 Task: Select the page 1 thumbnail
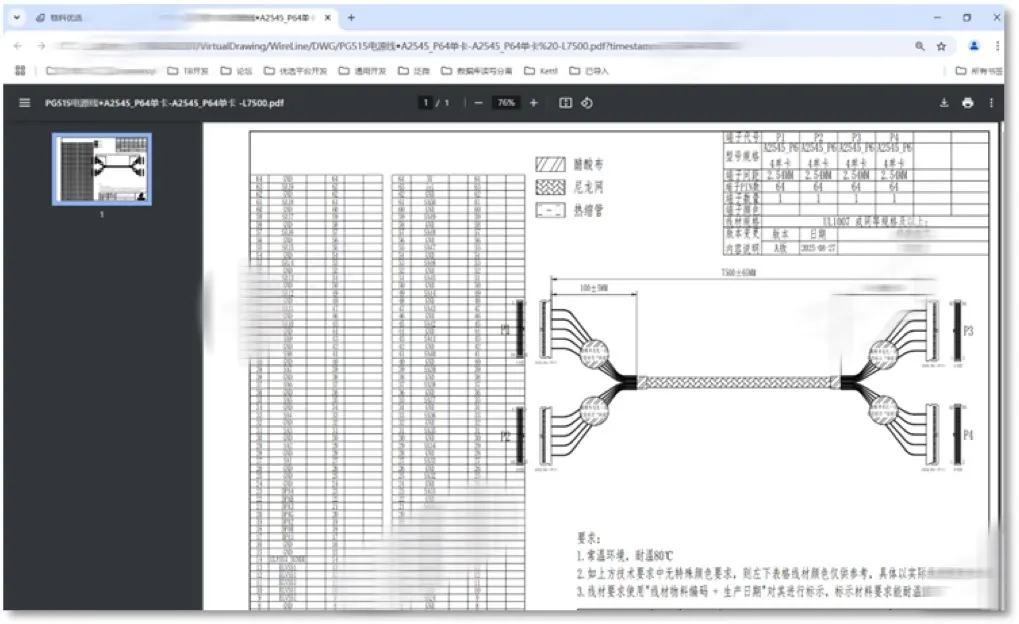point(102,169)
